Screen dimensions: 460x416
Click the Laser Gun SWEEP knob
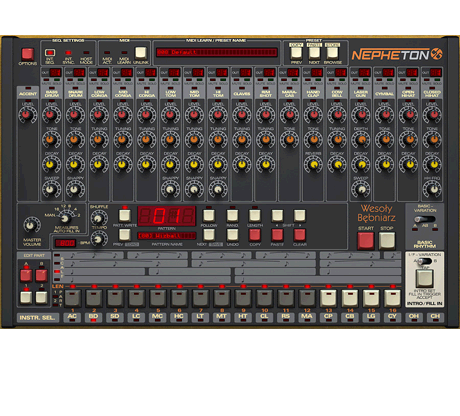point(361,189)
